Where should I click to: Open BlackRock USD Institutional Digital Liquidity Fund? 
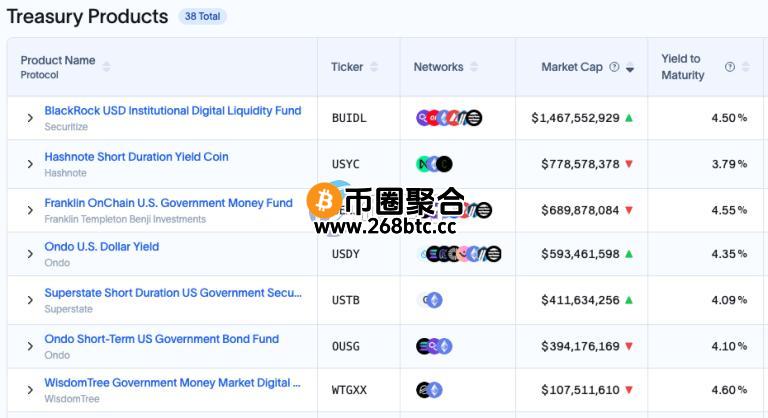point(172,111)
